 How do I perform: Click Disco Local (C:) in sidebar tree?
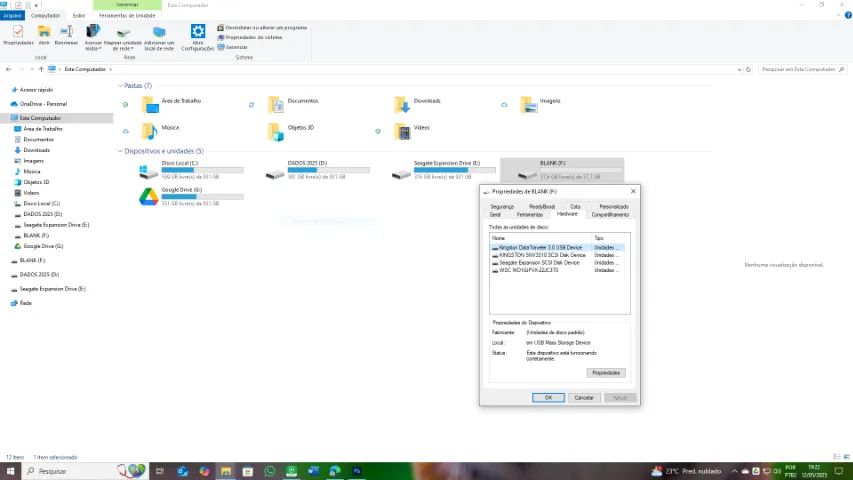click(x=41, y=204)
